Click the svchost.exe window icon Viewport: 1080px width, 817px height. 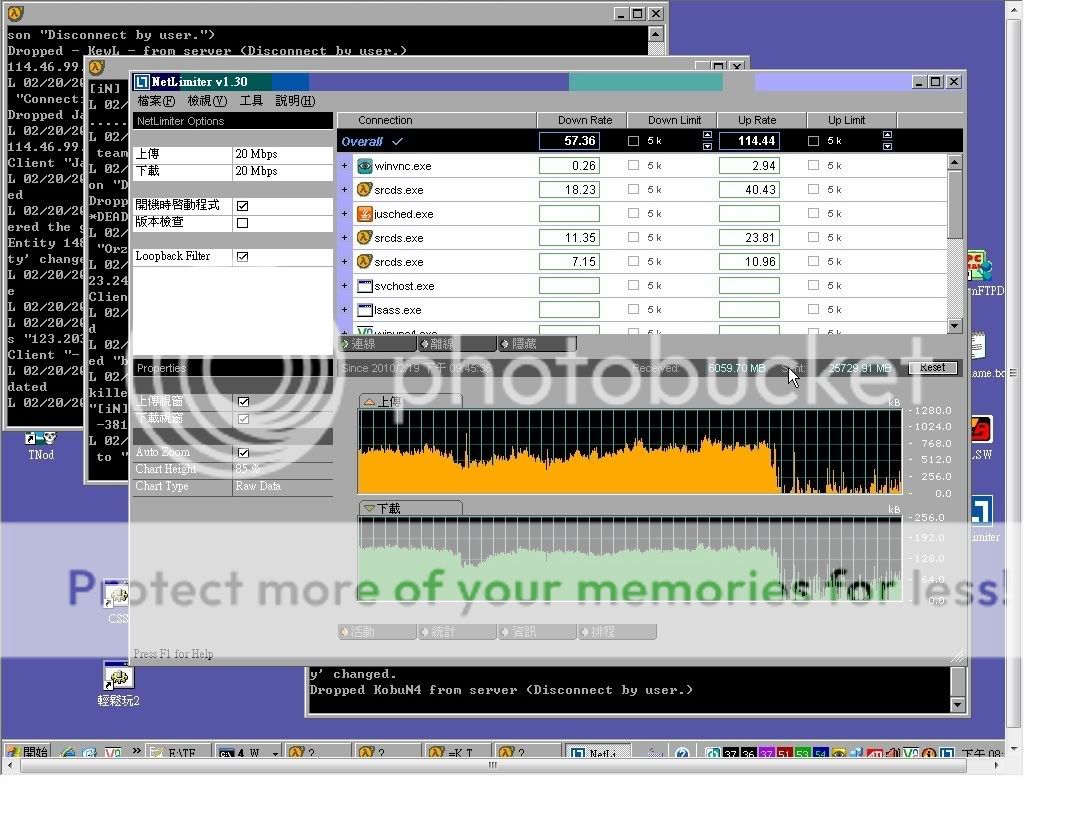coord(364,286)
